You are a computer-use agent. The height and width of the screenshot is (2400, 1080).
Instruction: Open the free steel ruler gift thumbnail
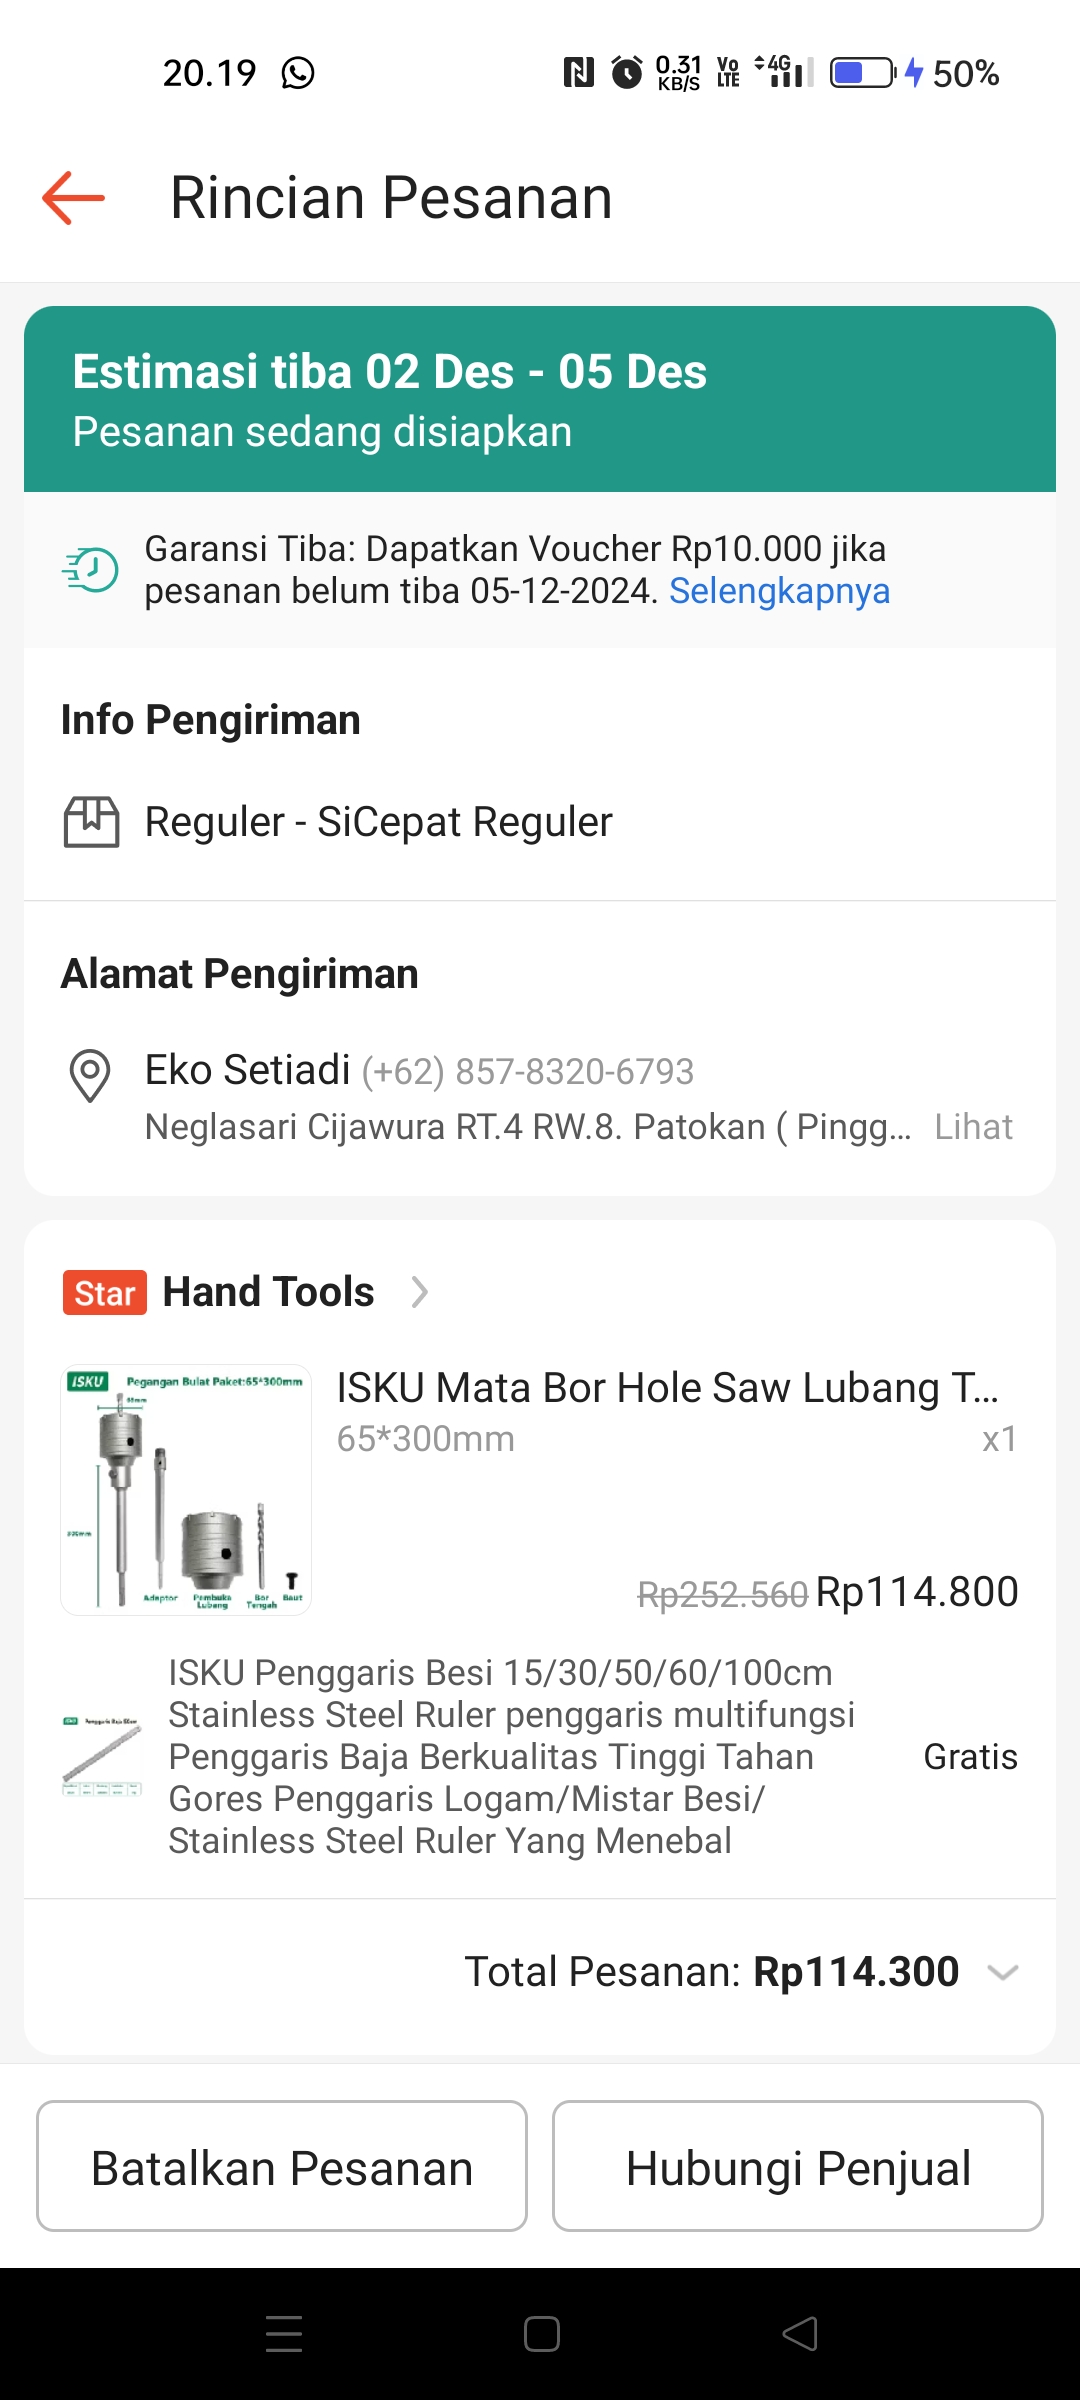tap(103, 1756)
